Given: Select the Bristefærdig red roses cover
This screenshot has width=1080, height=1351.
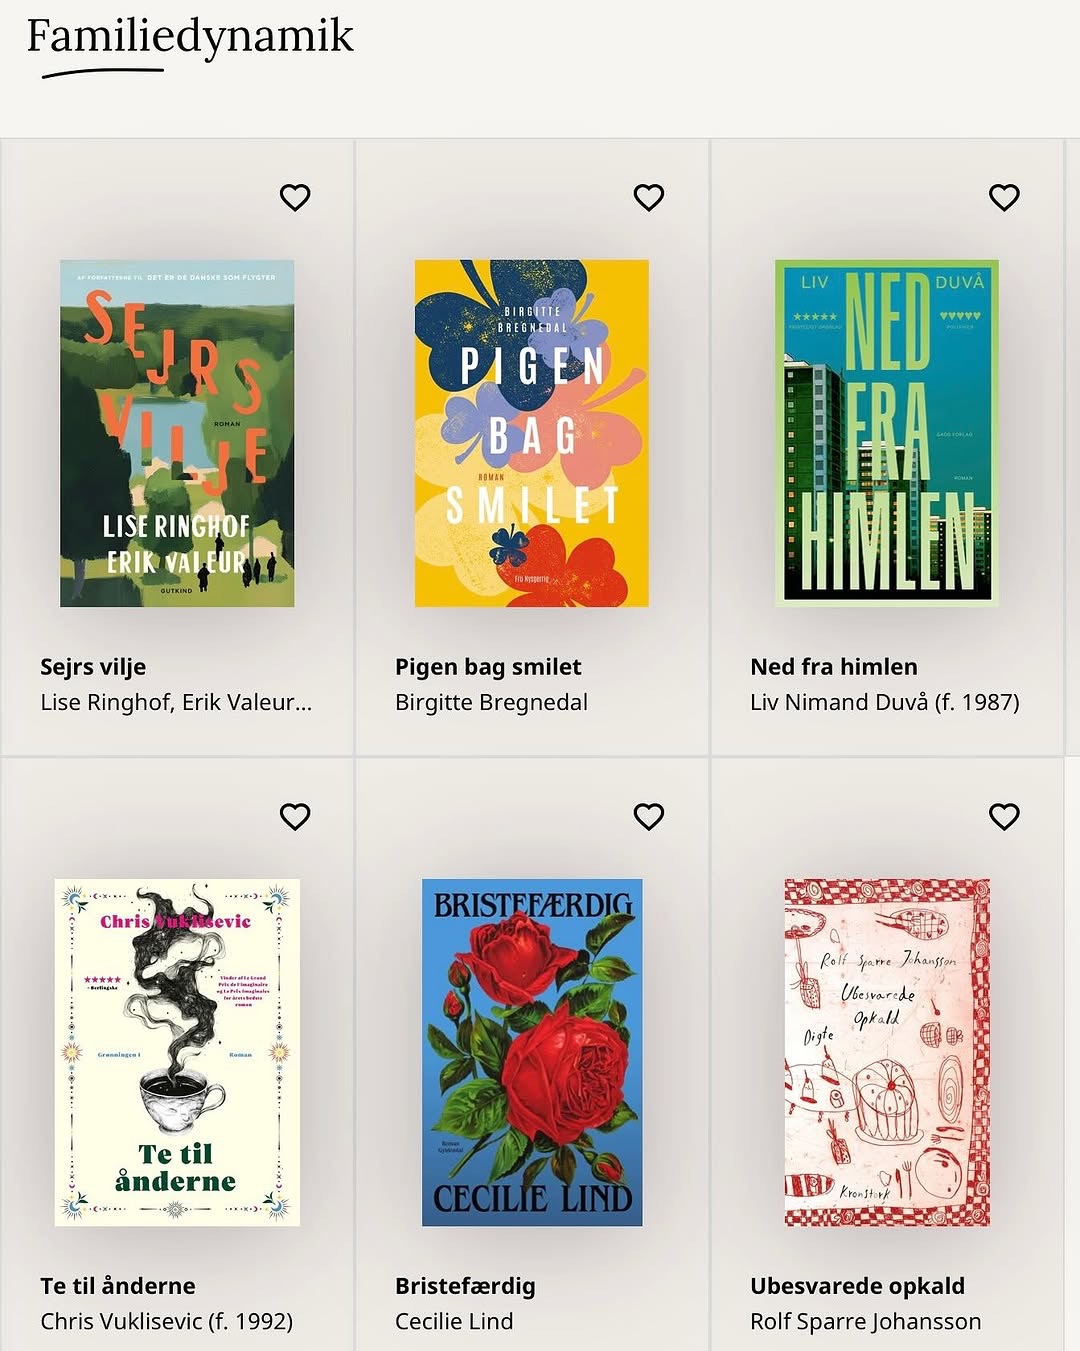Looking at the screenshot, I should 532,1052.
